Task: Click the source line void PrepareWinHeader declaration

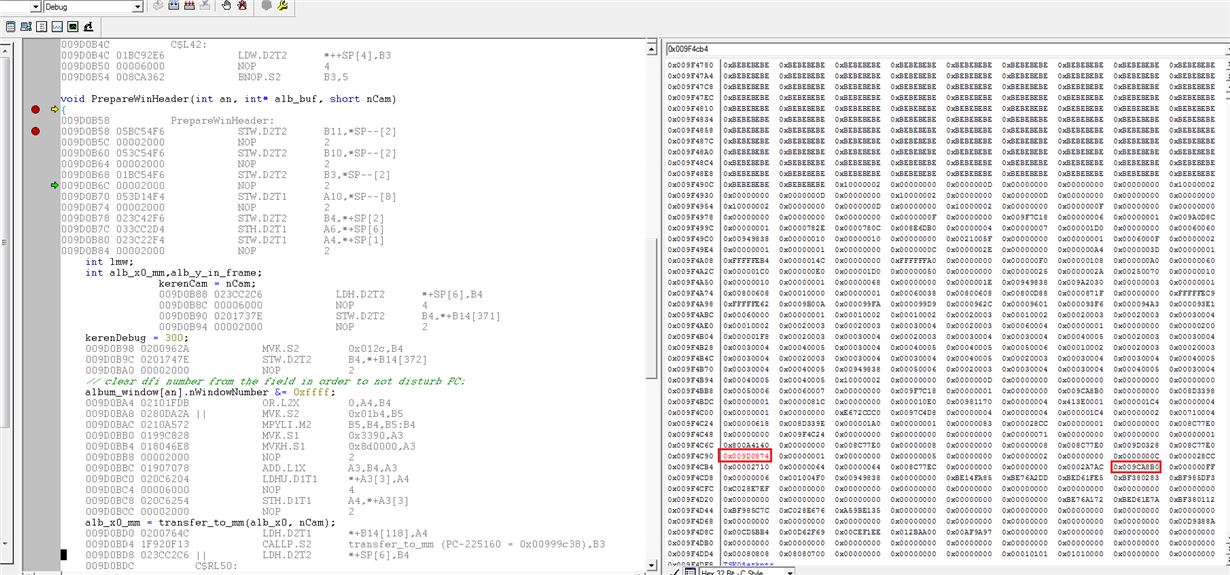Action: click(228, 99)
